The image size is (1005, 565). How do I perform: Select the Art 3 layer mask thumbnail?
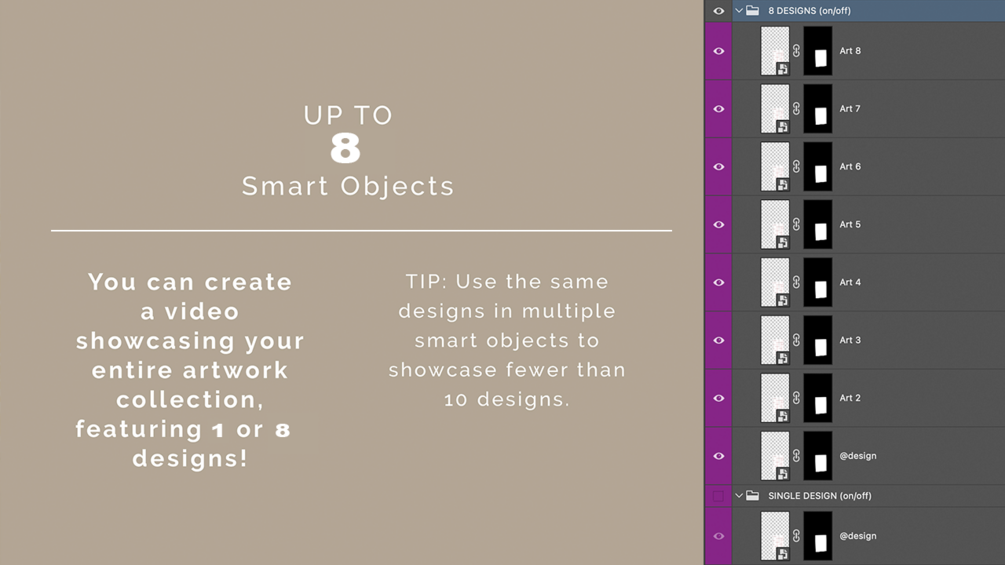[x=818, y=340]
